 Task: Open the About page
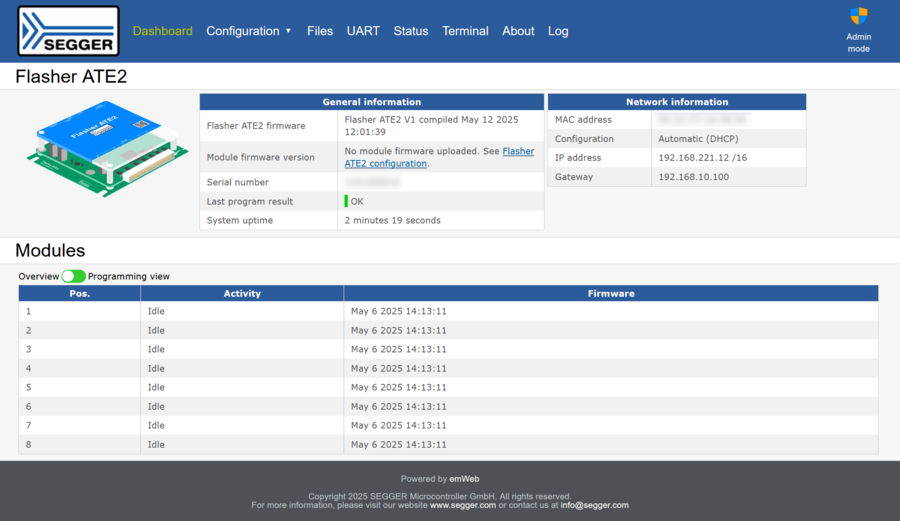[518, 31]
